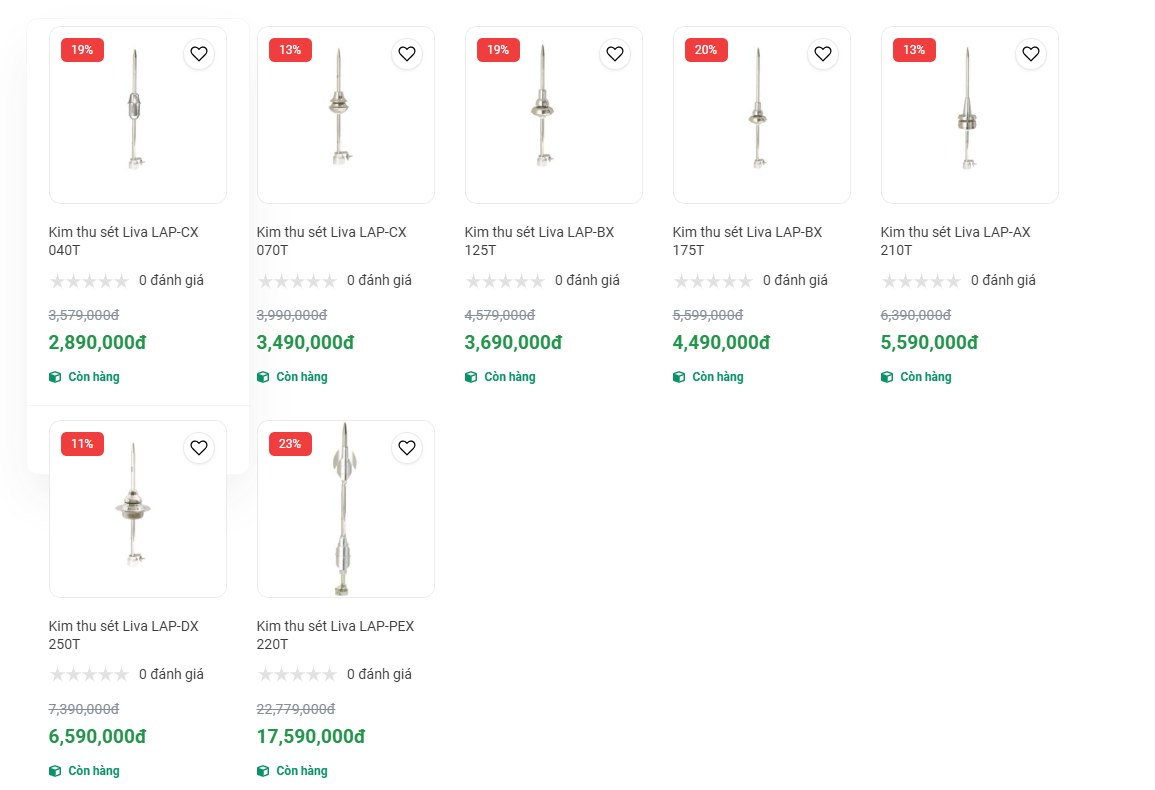Click the 23% discount badge

(290, 444)
